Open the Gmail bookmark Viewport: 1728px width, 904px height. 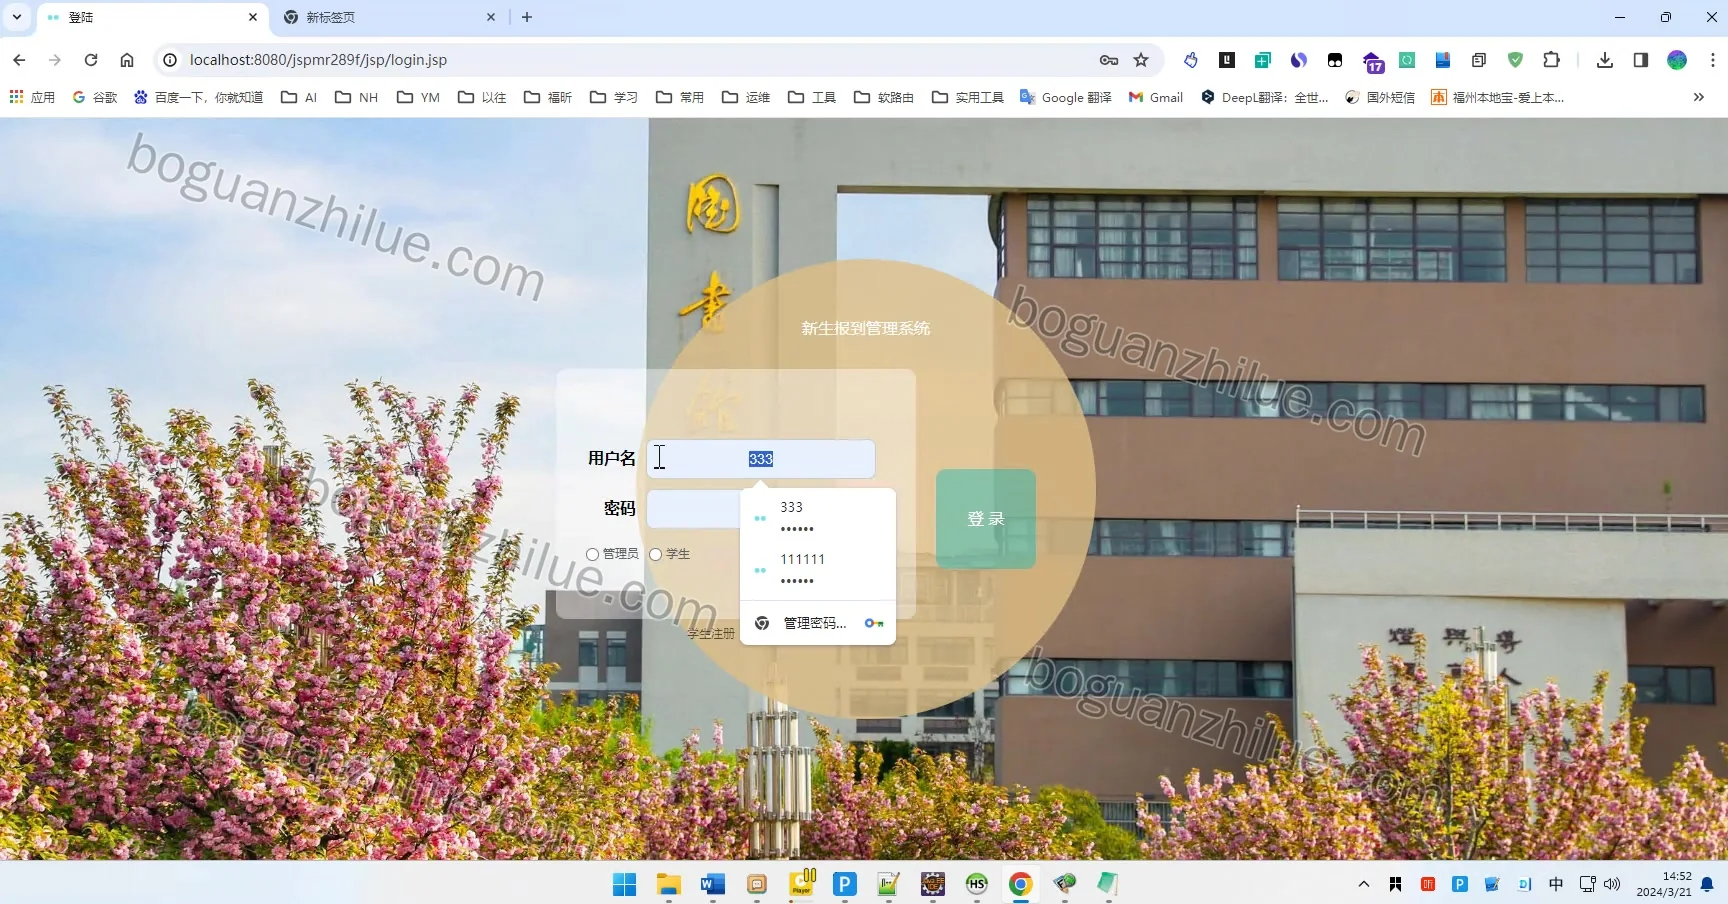(1156, 97)
